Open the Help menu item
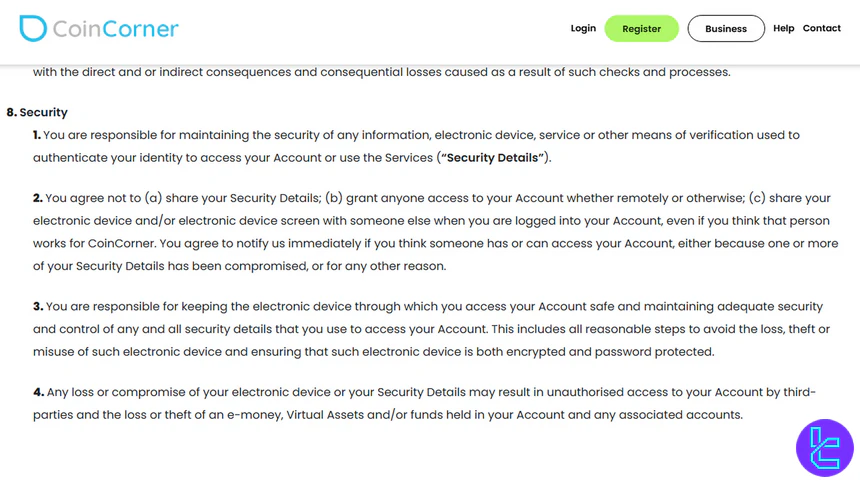The image size is (860, 484). pyautogui.click(x=783, y=28)
